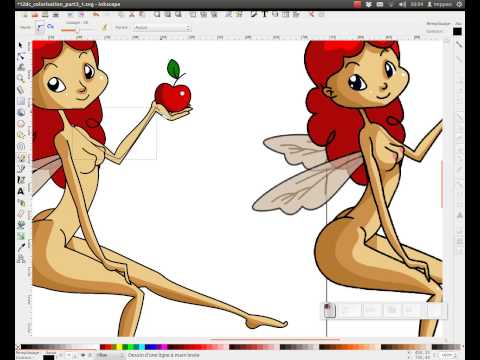The width and height of the screenshot is (480, 360).
Task: Open the mail envelope indicator
Action: (x=380, y=4)
